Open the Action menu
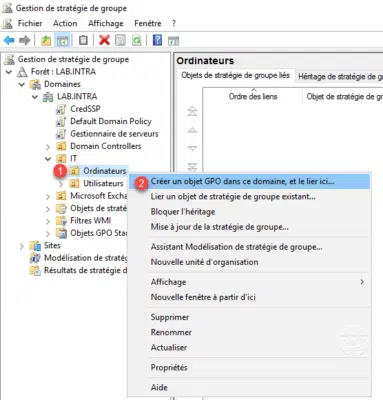The height and width of the screenshot is (400, 383). [65, 23]
